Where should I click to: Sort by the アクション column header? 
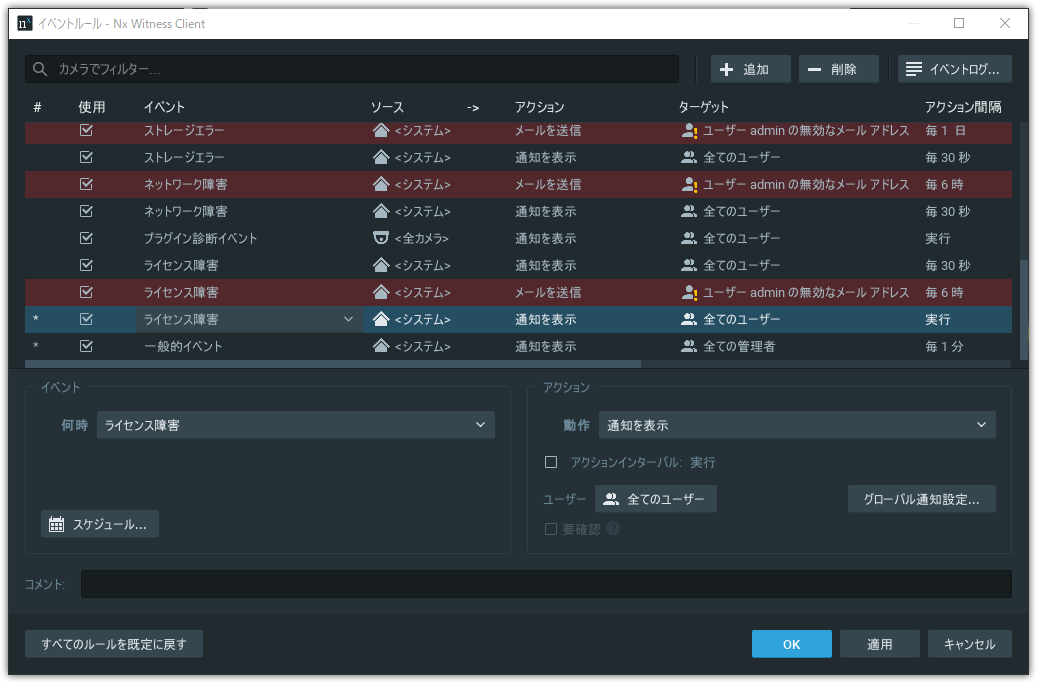click(540, 107)
